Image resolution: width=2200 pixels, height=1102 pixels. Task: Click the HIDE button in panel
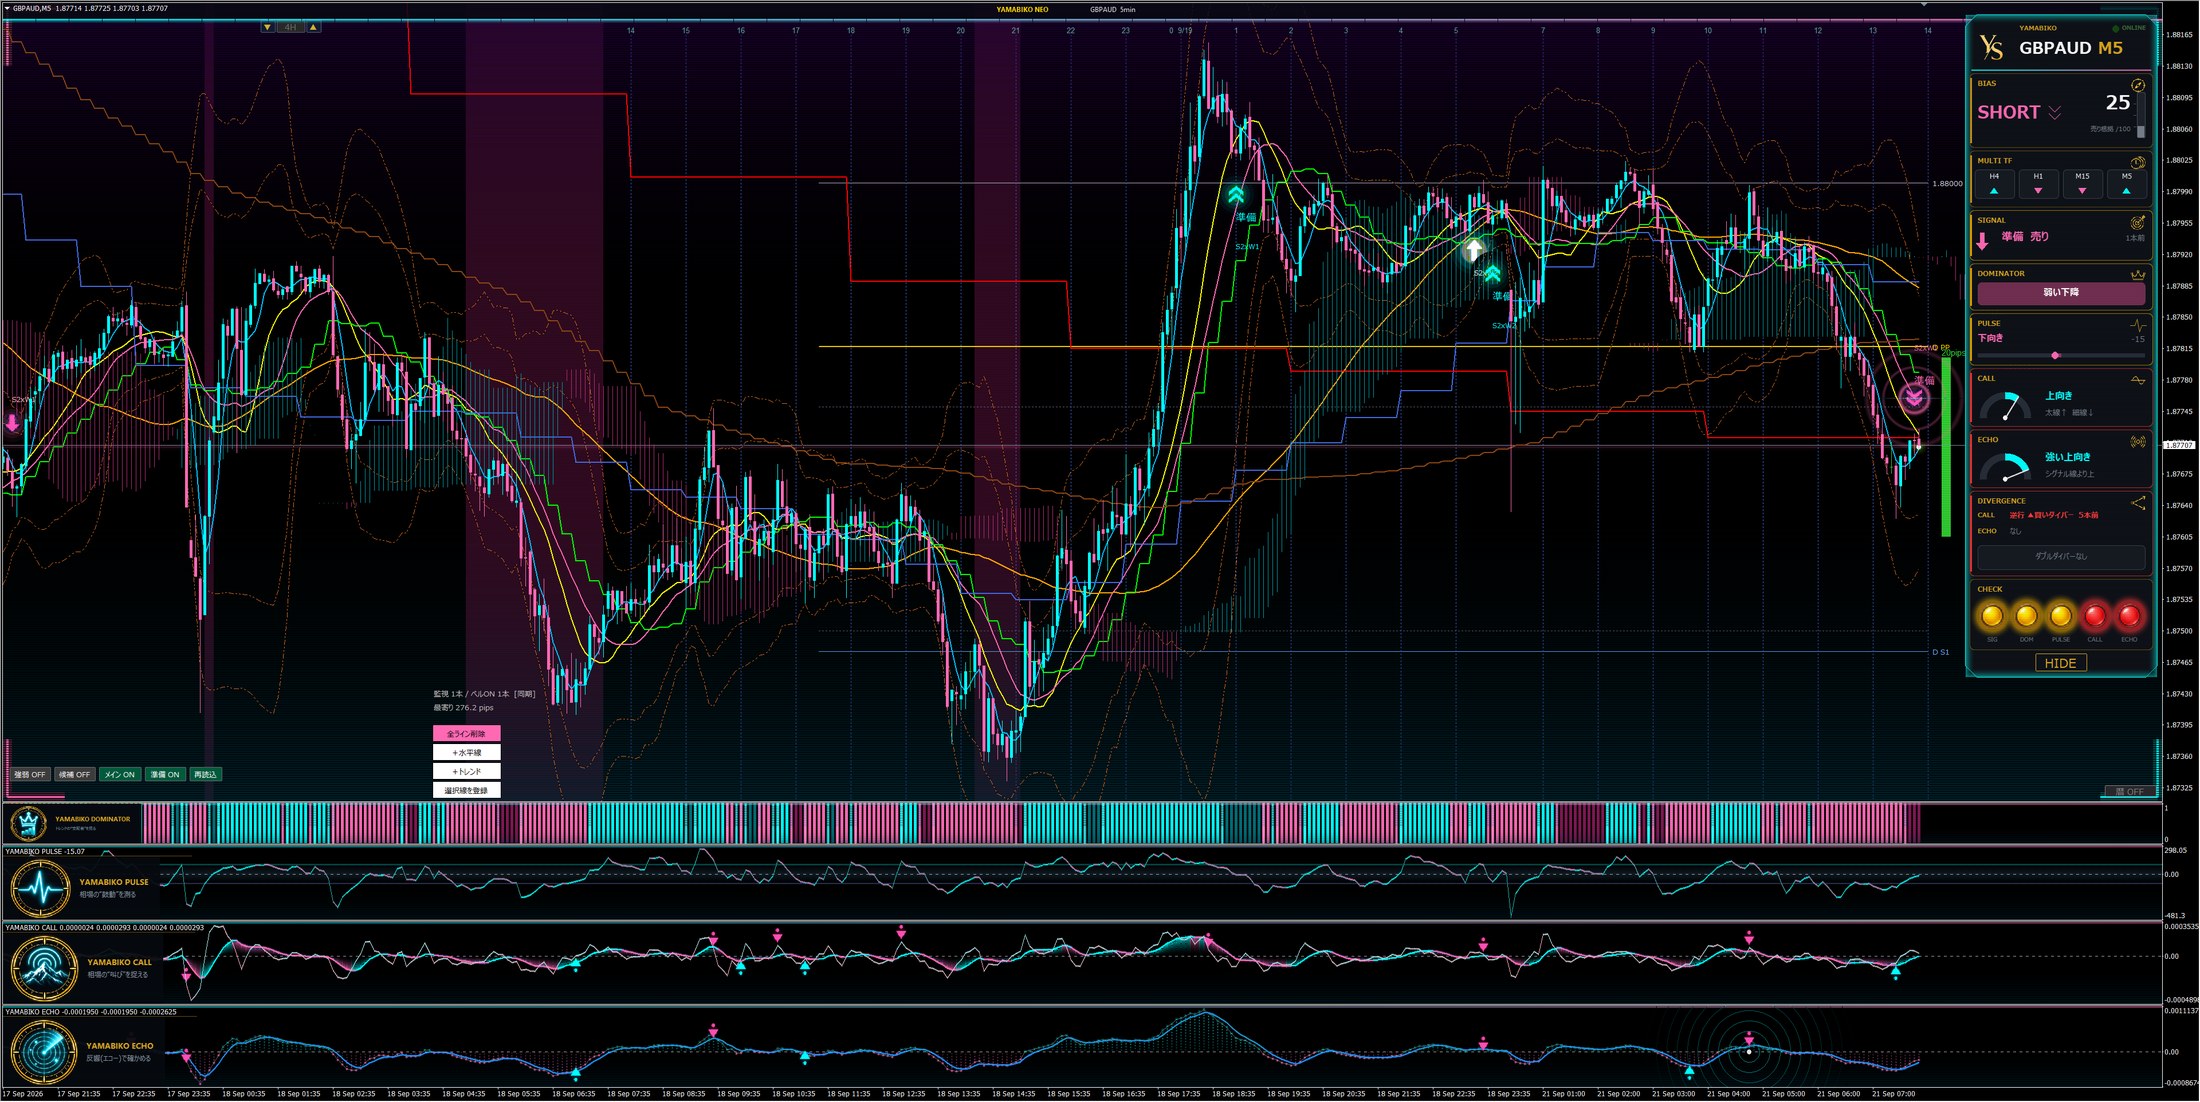[2060, 663]
